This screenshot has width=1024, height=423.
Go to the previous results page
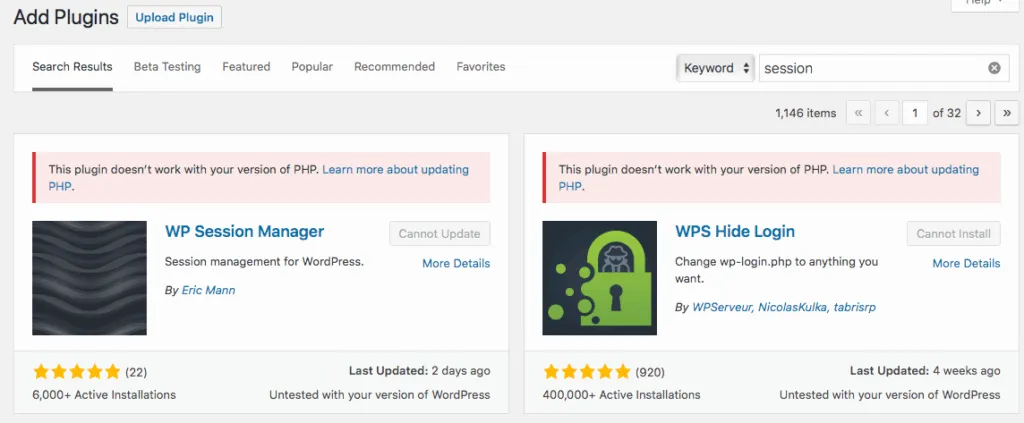click(886, 113)
